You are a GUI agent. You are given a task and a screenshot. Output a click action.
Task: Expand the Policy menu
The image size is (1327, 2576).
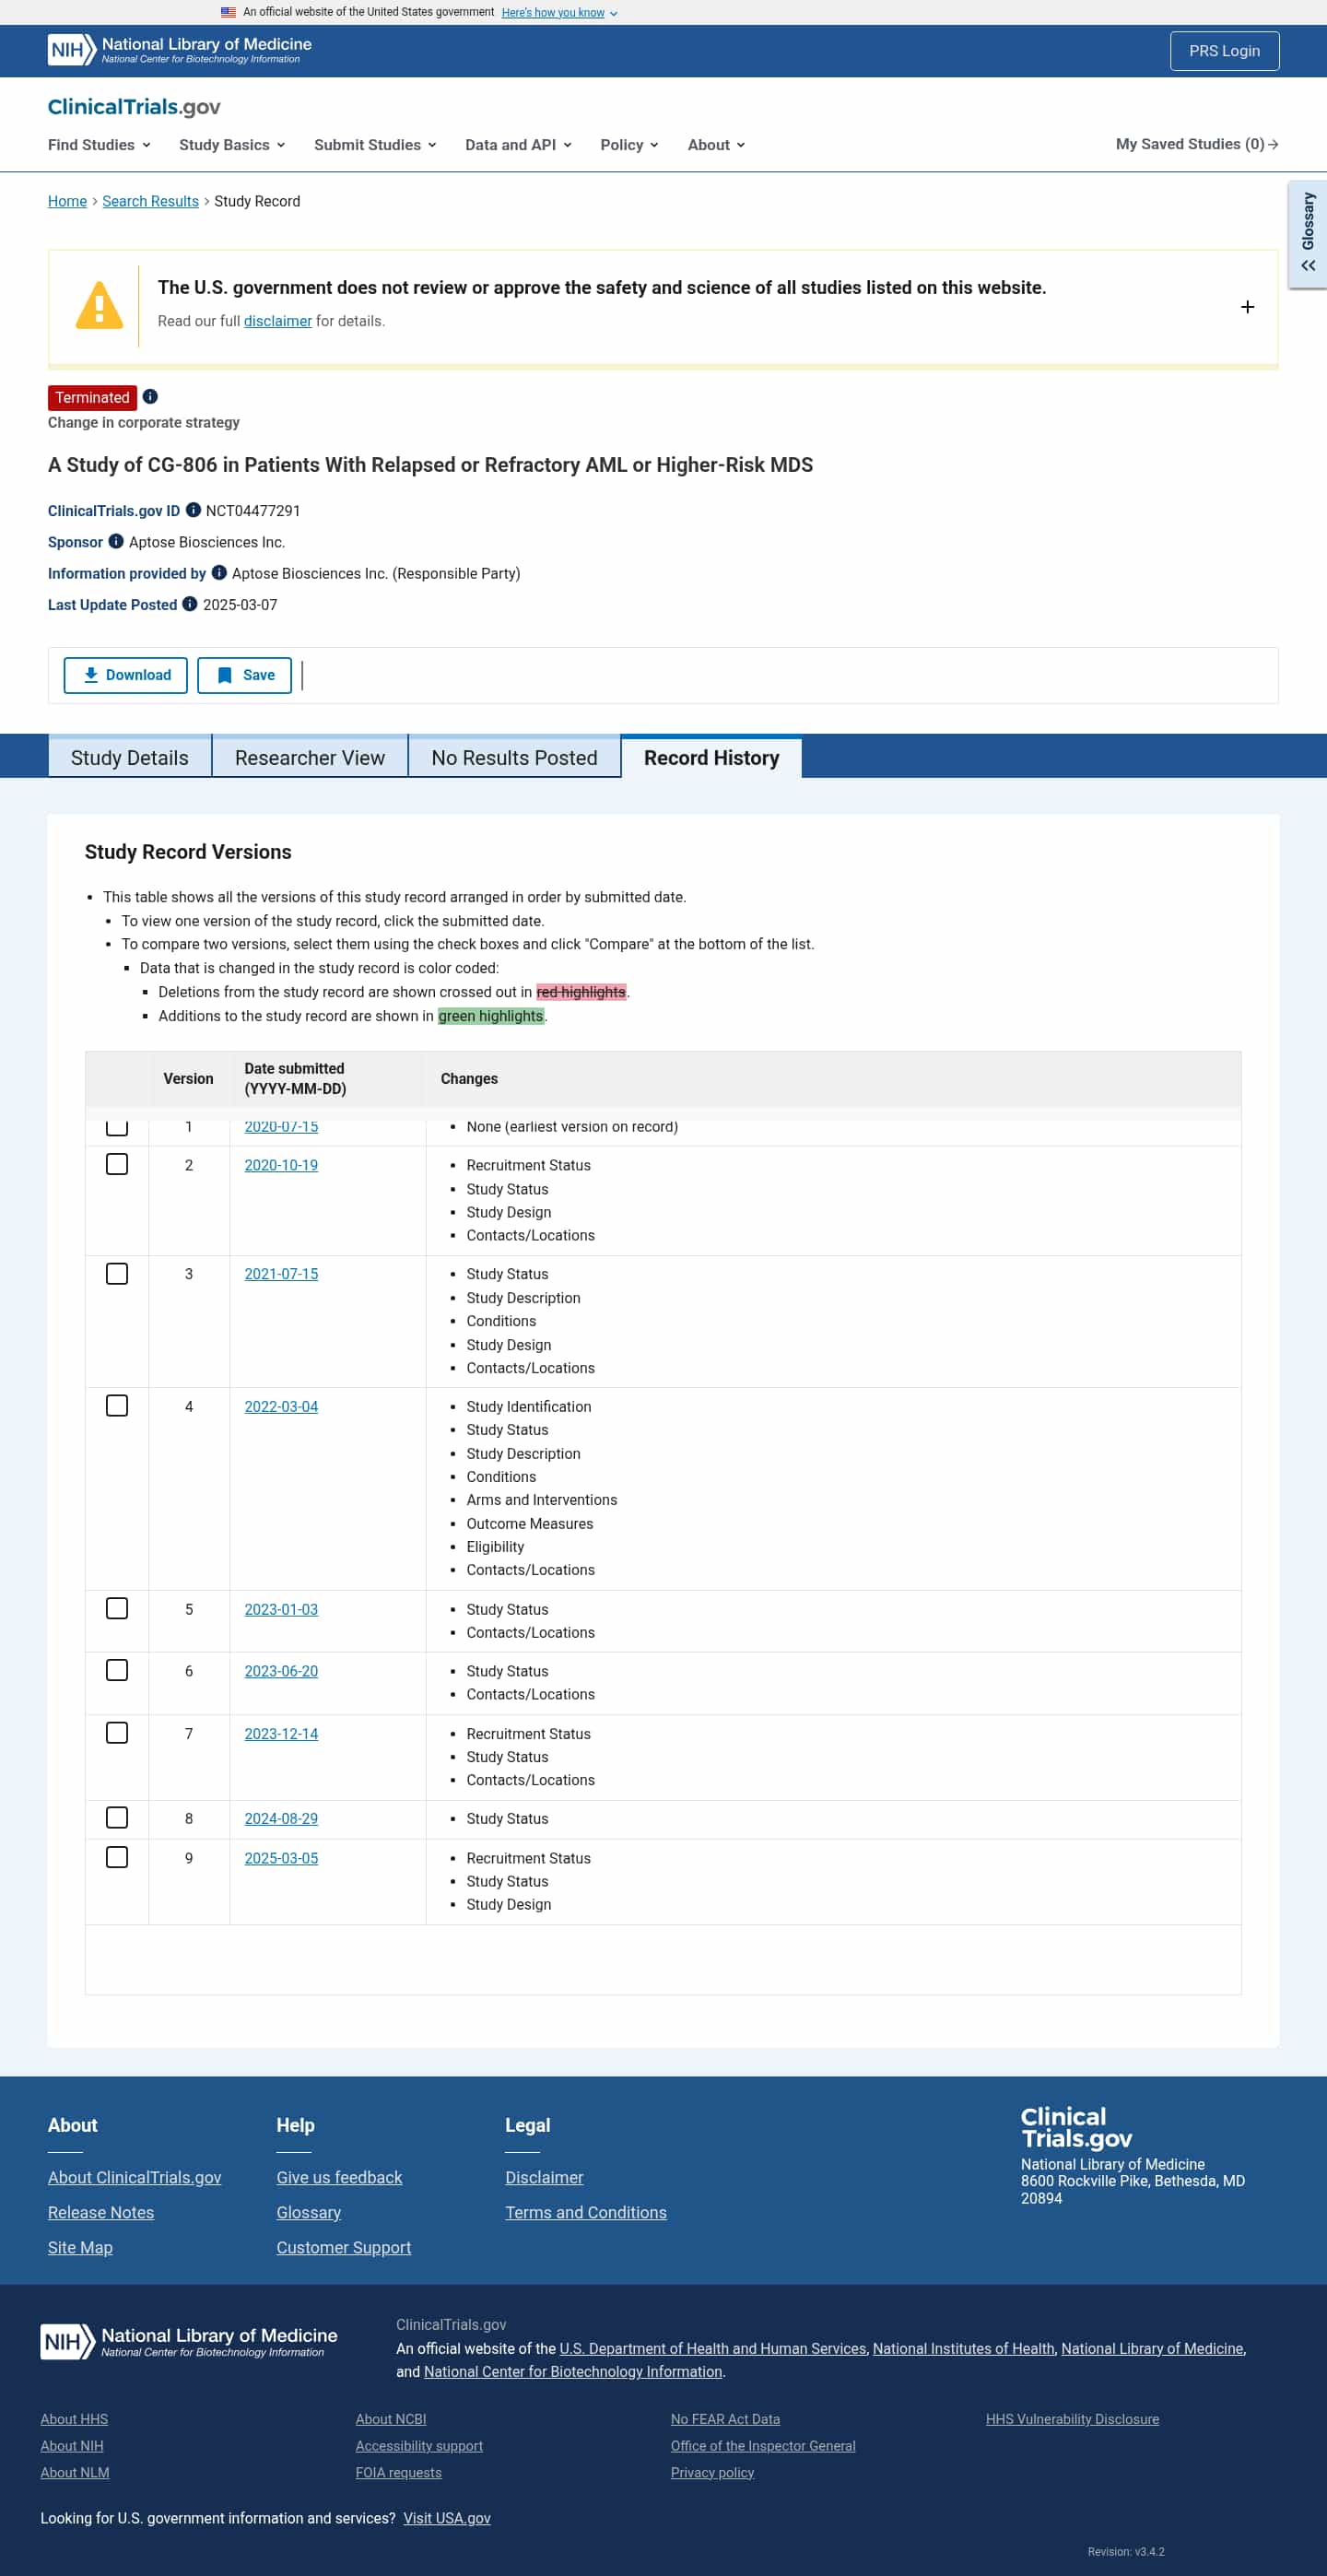click(x=629, y=145)
